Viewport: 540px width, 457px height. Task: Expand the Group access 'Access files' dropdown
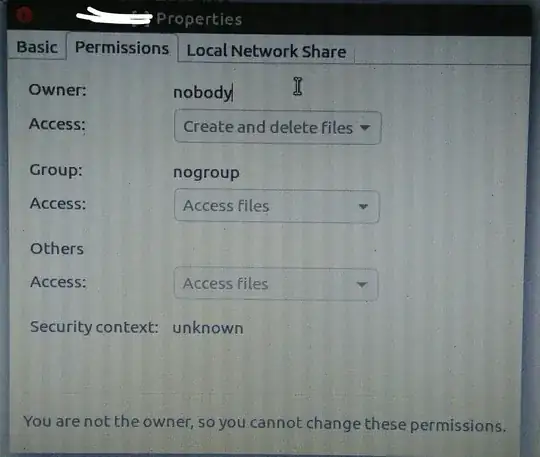point(277,206)
